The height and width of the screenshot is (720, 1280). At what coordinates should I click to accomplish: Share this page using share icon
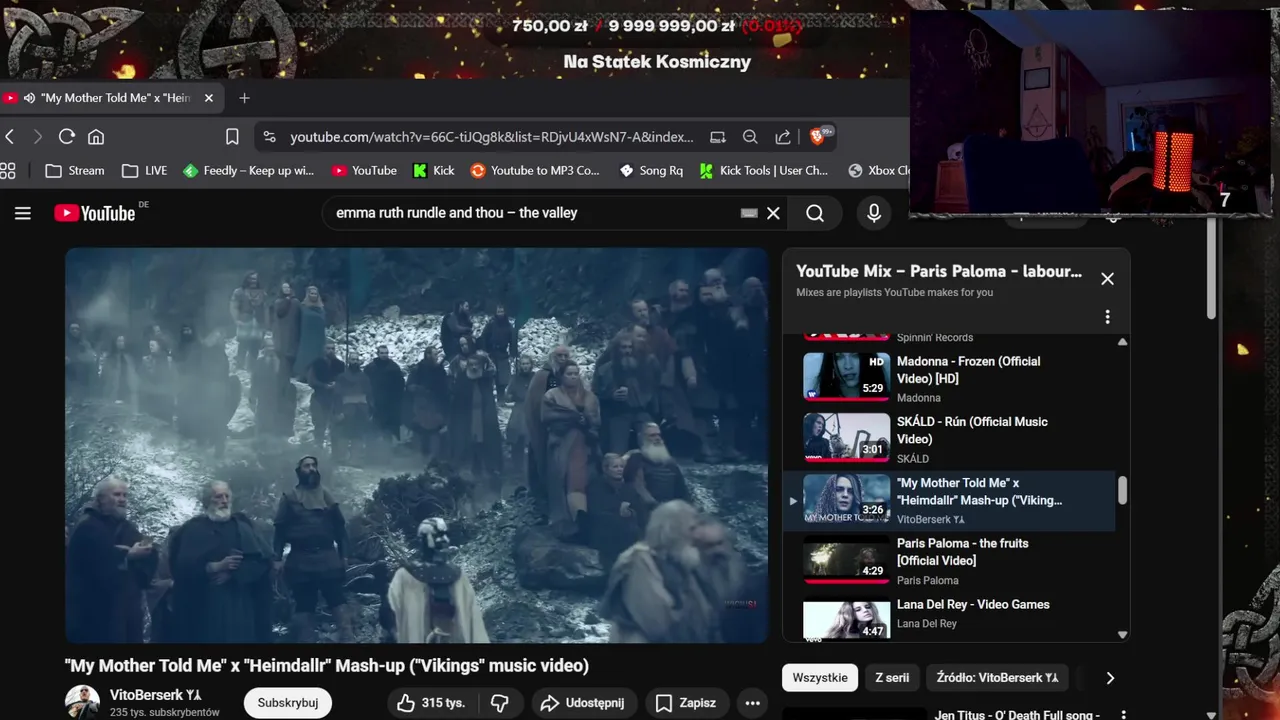pos(783,137)
